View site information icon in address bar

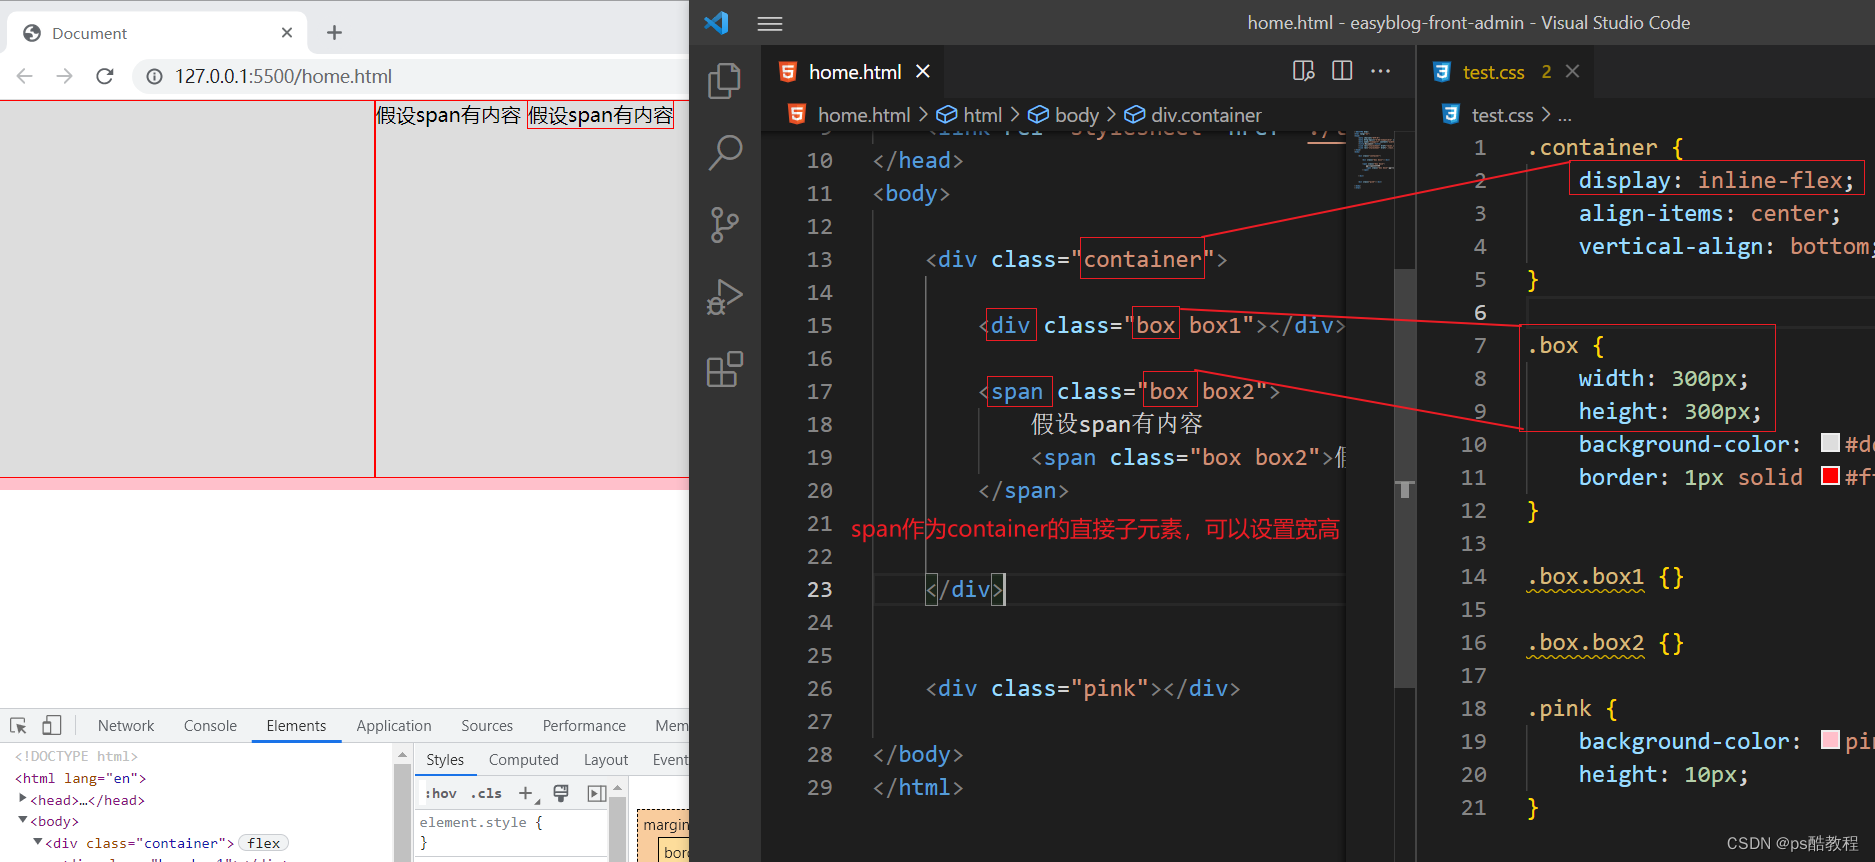point(155,76)
